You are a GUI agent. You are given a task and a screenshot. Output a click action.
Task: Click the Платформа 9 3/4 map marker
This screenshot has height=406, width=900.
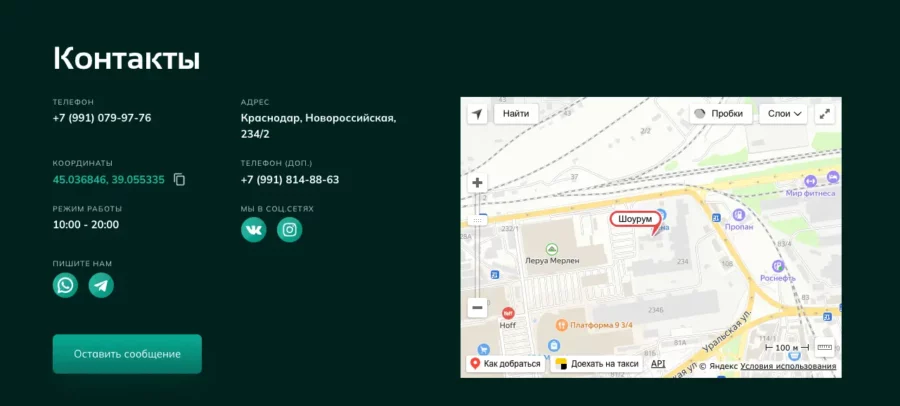[x=562, y=325]
